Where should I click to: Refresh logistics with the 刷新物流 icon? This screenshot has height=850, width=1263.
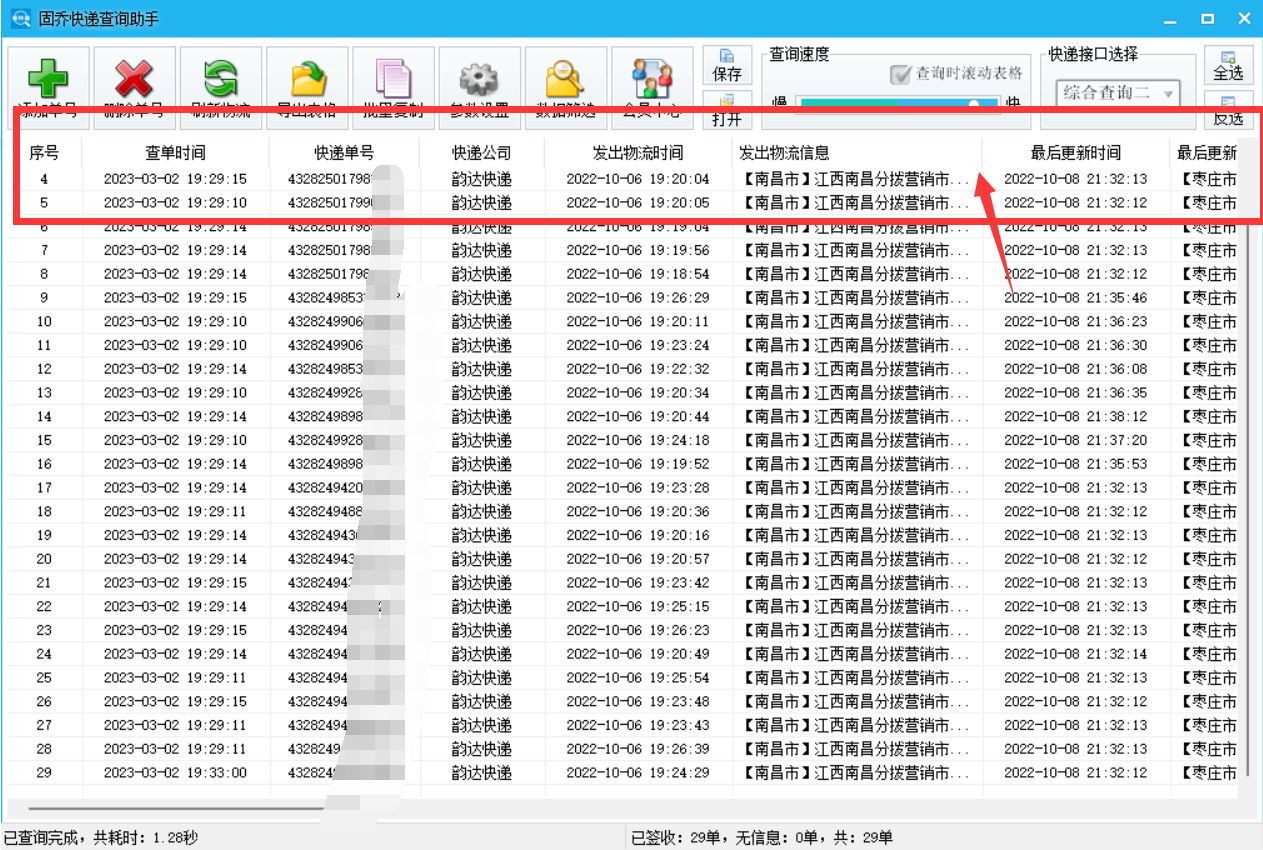[x=221, y=87]
